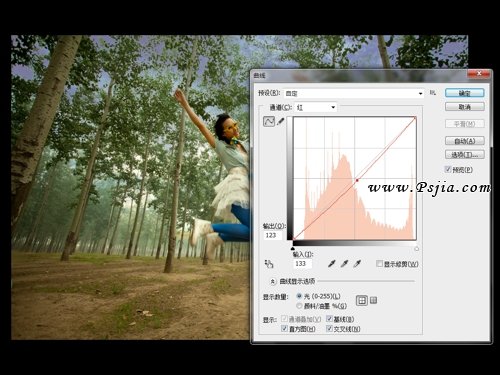The image size is (500, 375).
Task: Pick the gray point eyedropper
Action: 344,264
